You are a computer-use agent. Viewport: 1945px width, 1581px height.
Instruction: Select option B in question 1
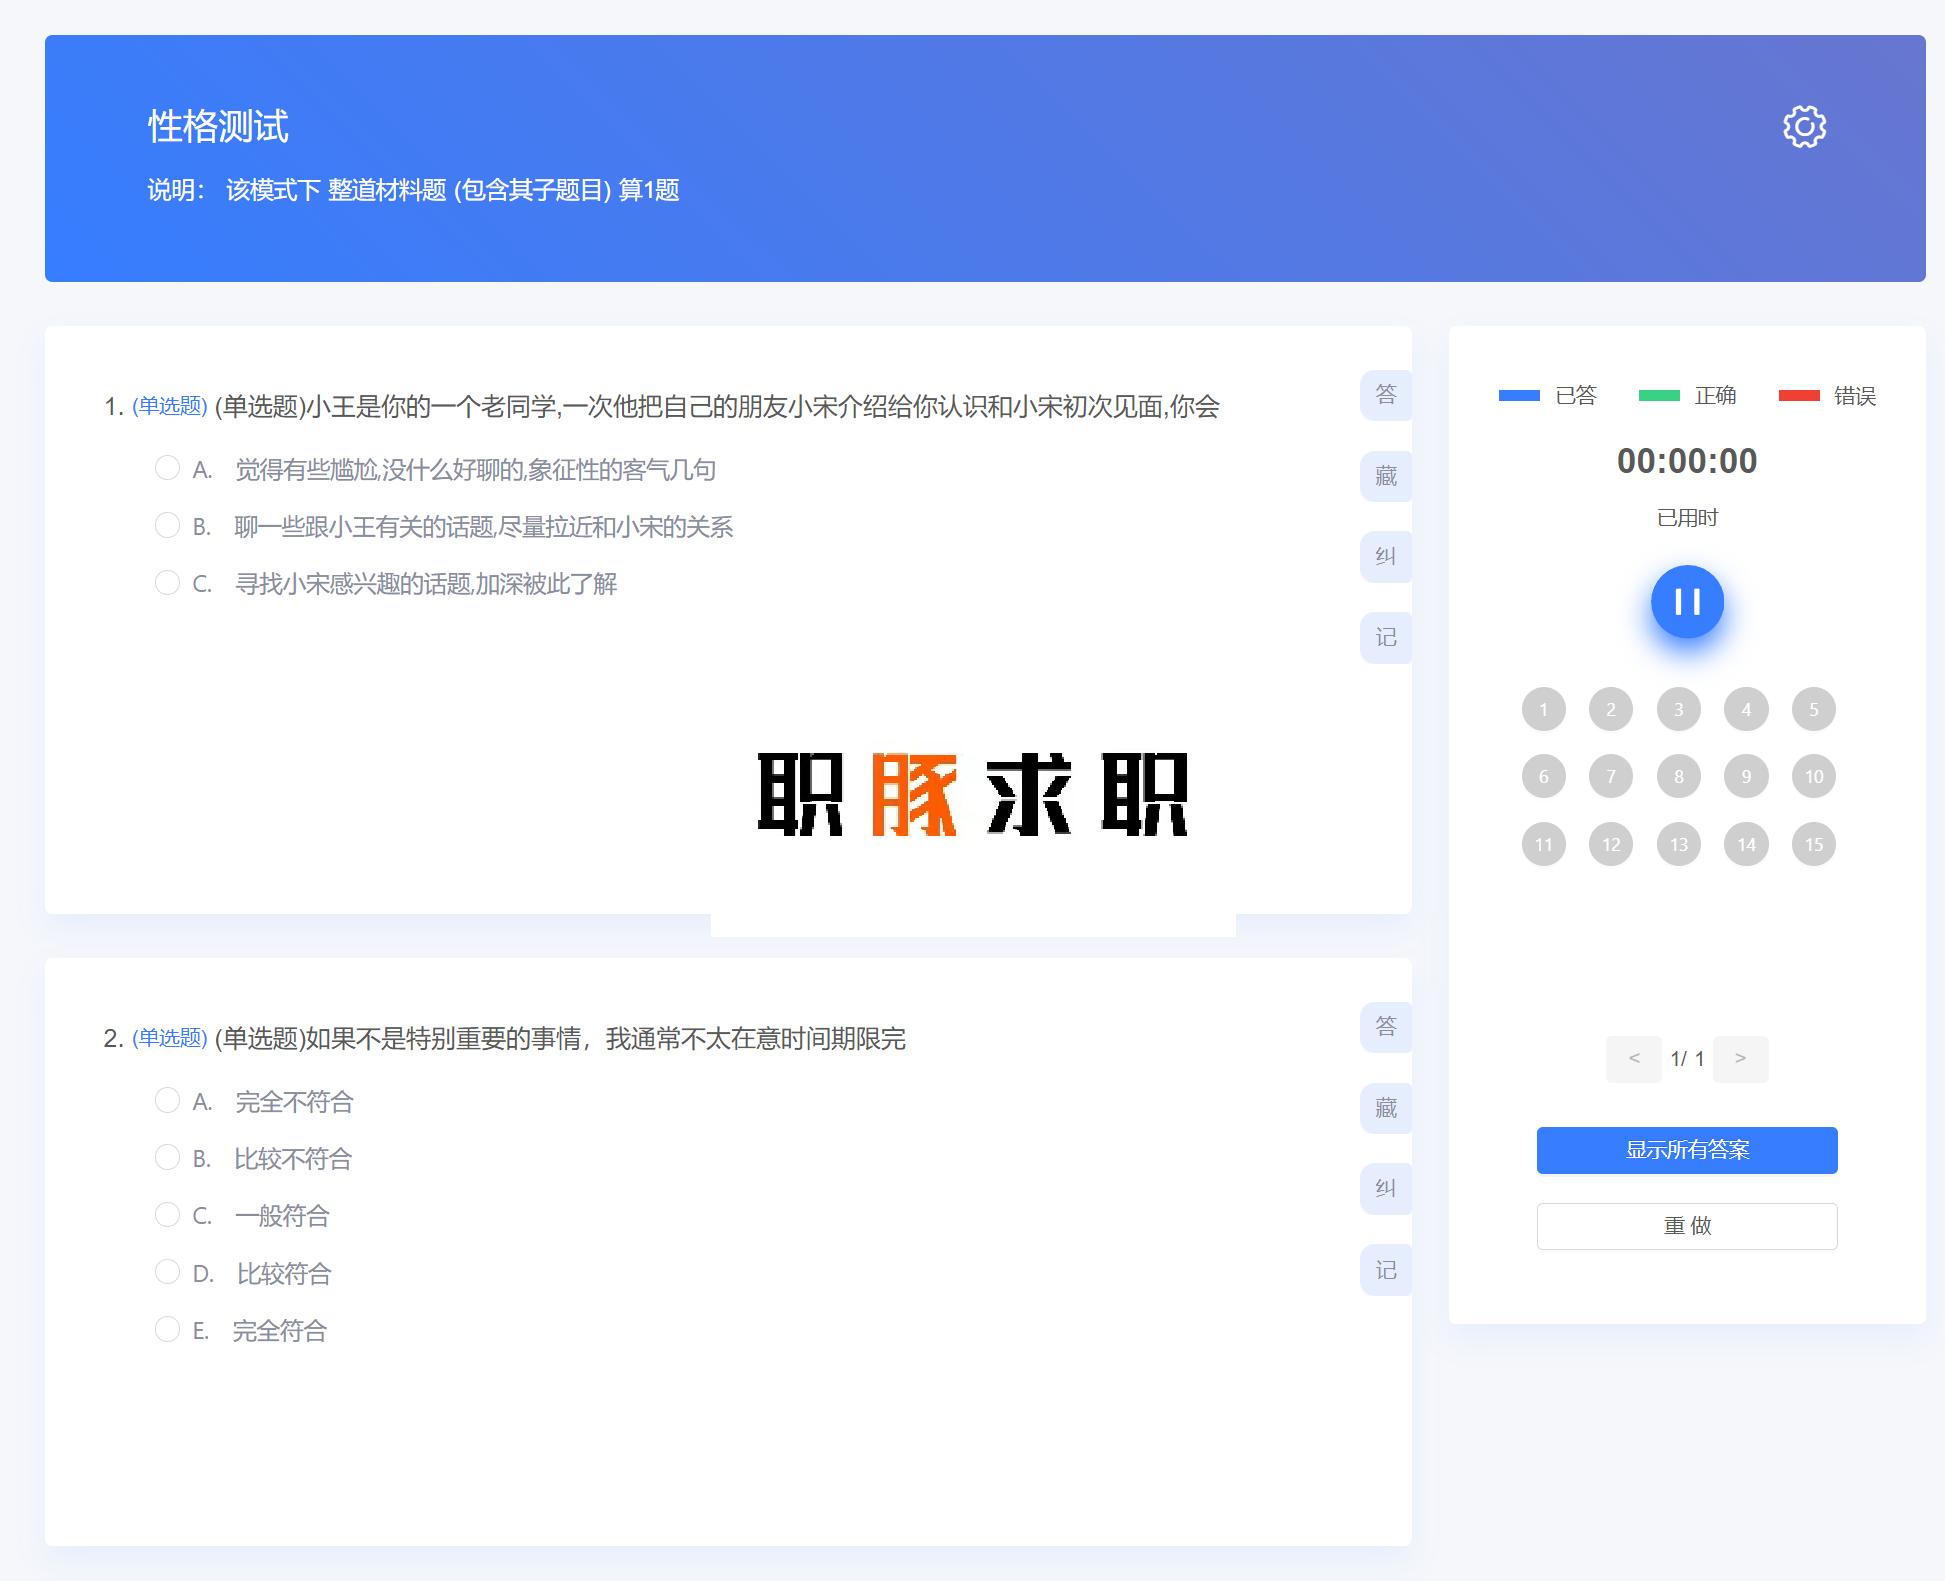(x=167, y=525)
